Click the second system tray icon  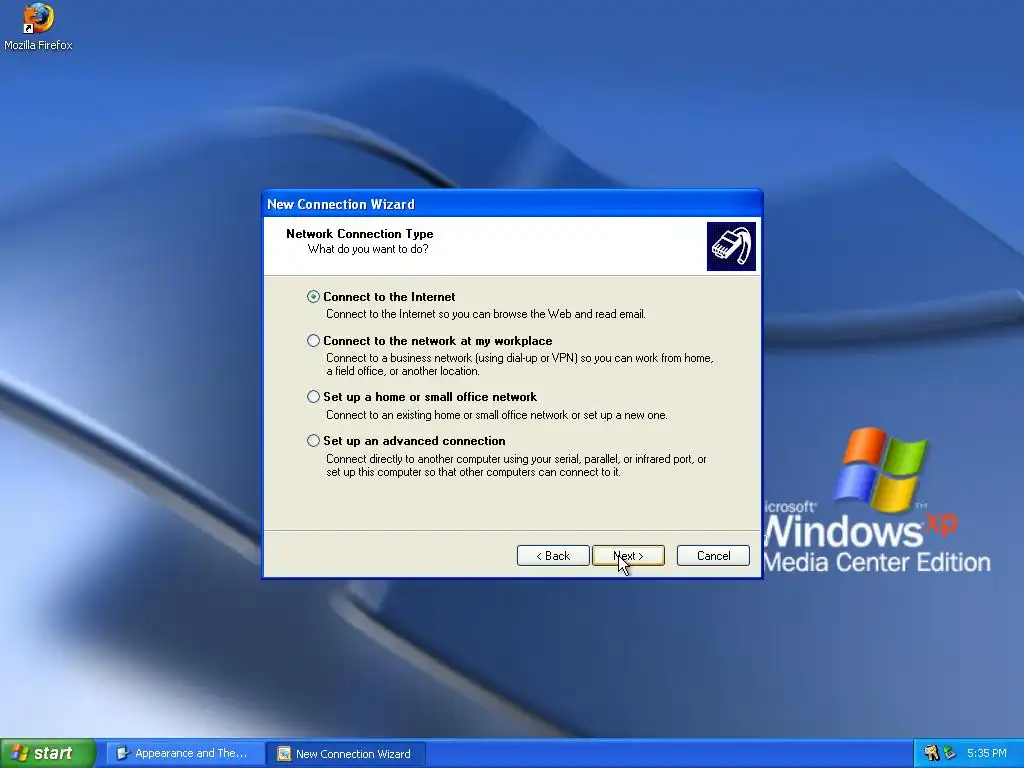pyautogui.click(x=949, y=753)
